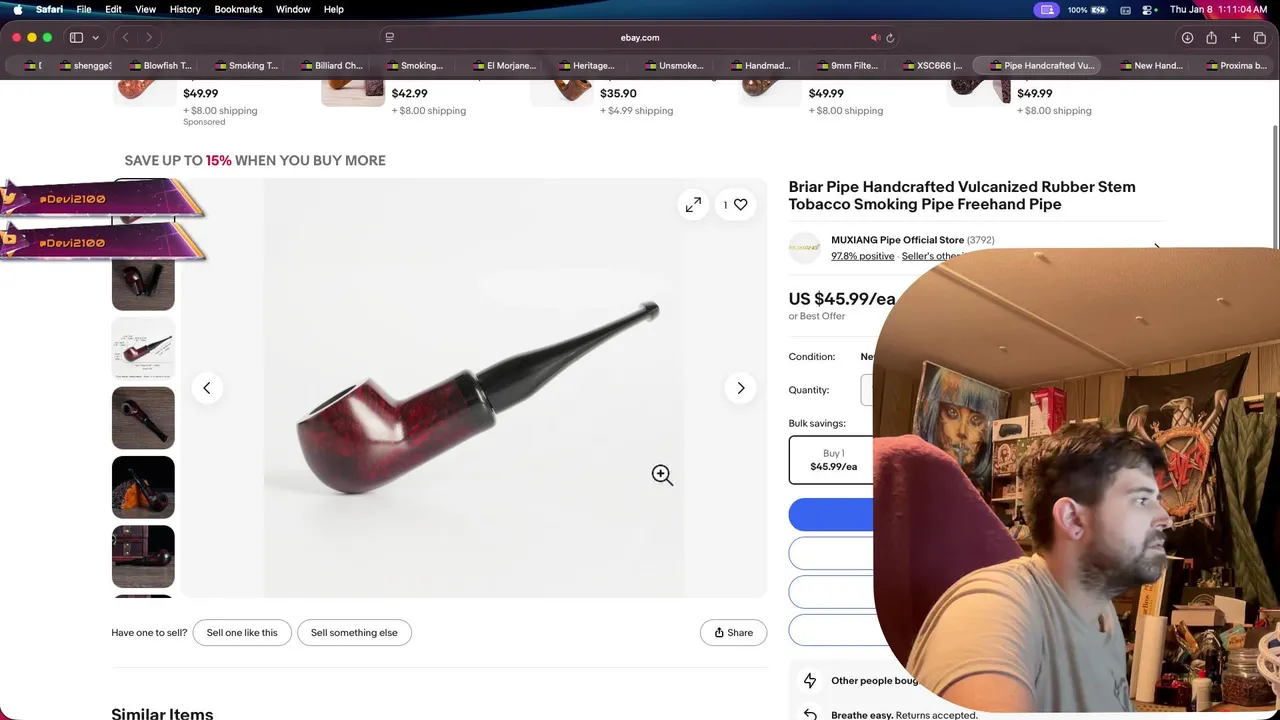Add the pipe to watchlist heart
Screen dimensions: 1280x720
(x=735, y=204)
